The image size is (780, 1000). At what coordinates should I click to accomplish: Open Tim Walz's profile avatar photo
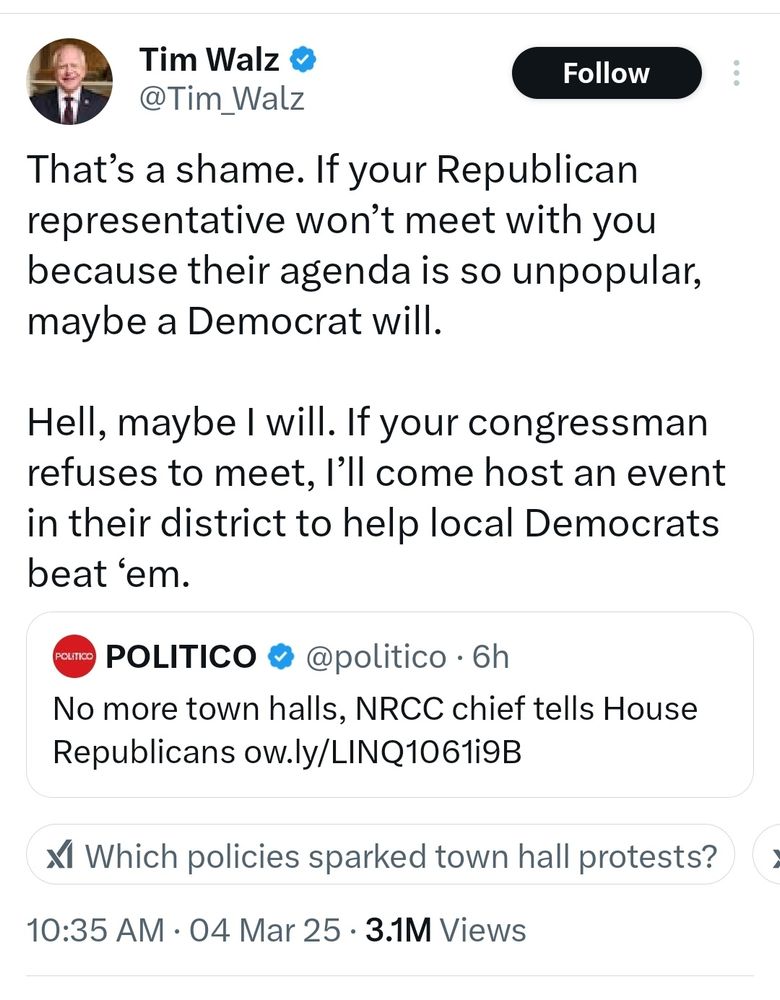point(68,81)
